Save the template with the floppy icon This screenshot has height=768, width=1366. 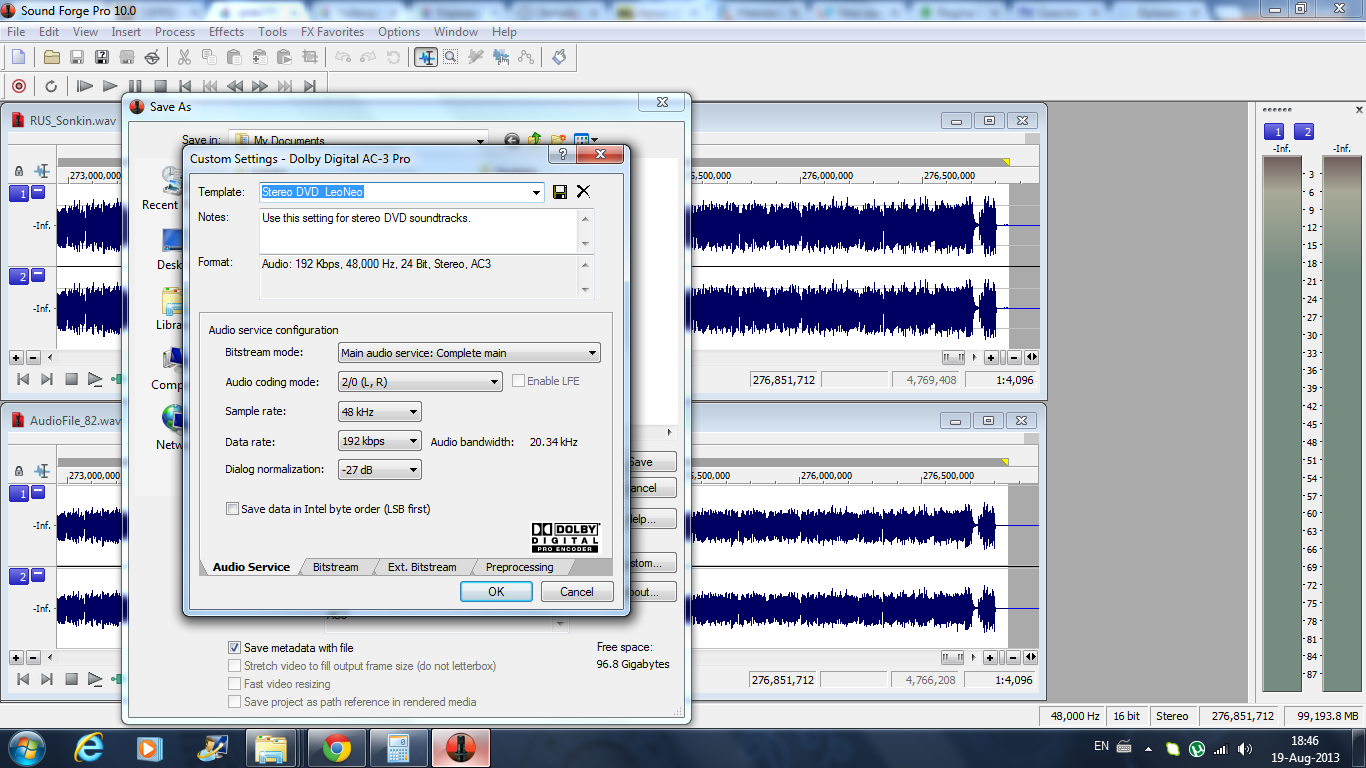click(560, 192)
